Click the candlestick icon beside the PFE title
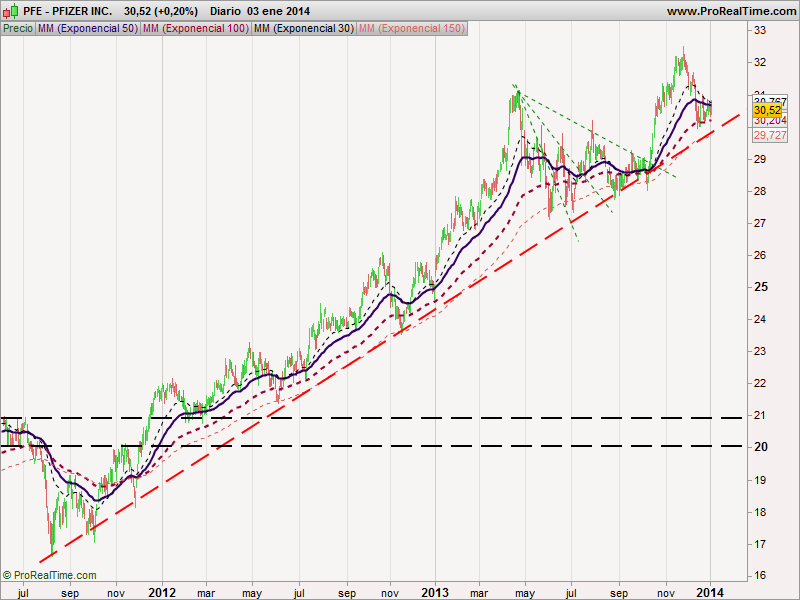The height and width of the screenshot is (600, 800). click(x=11, y=10)
